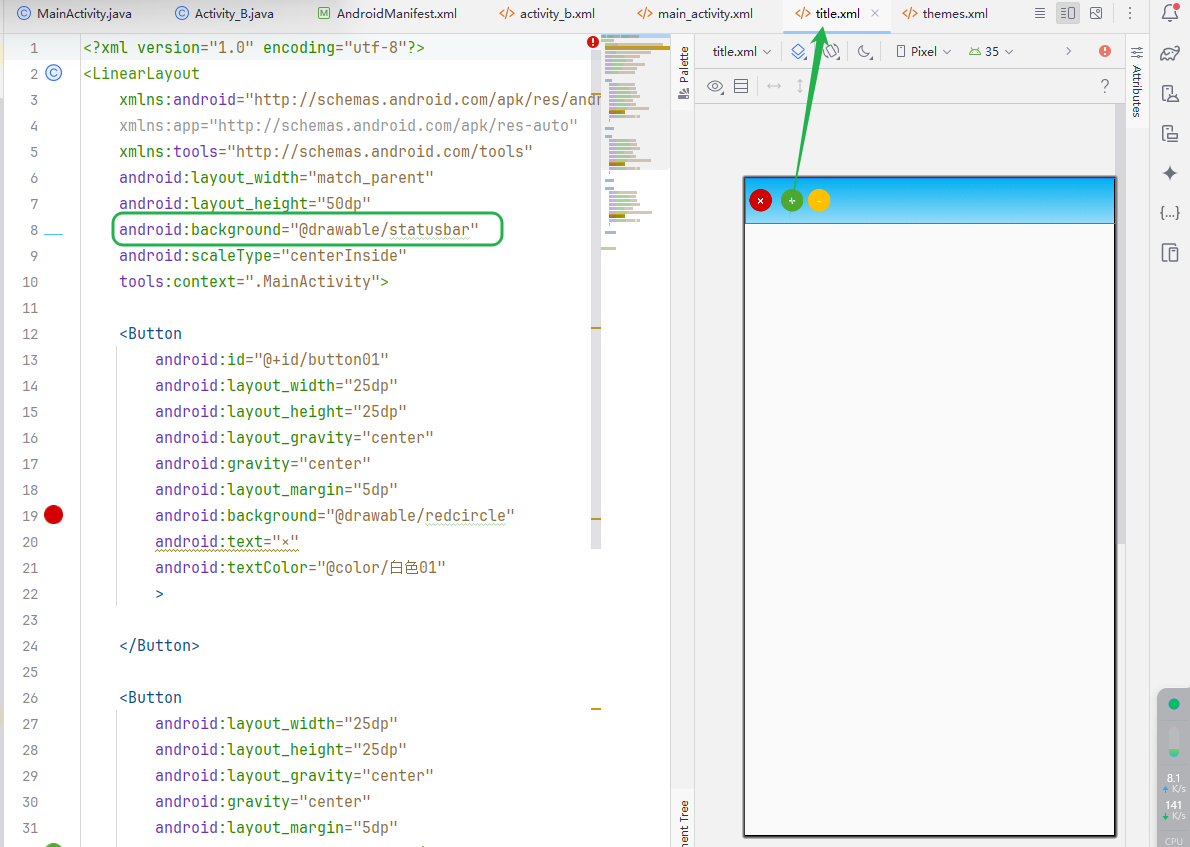Click 'android:scaleType="centerInside"' on line 9
The height and width of the screenshot is (847, 1190).
[x=263, y=256]
